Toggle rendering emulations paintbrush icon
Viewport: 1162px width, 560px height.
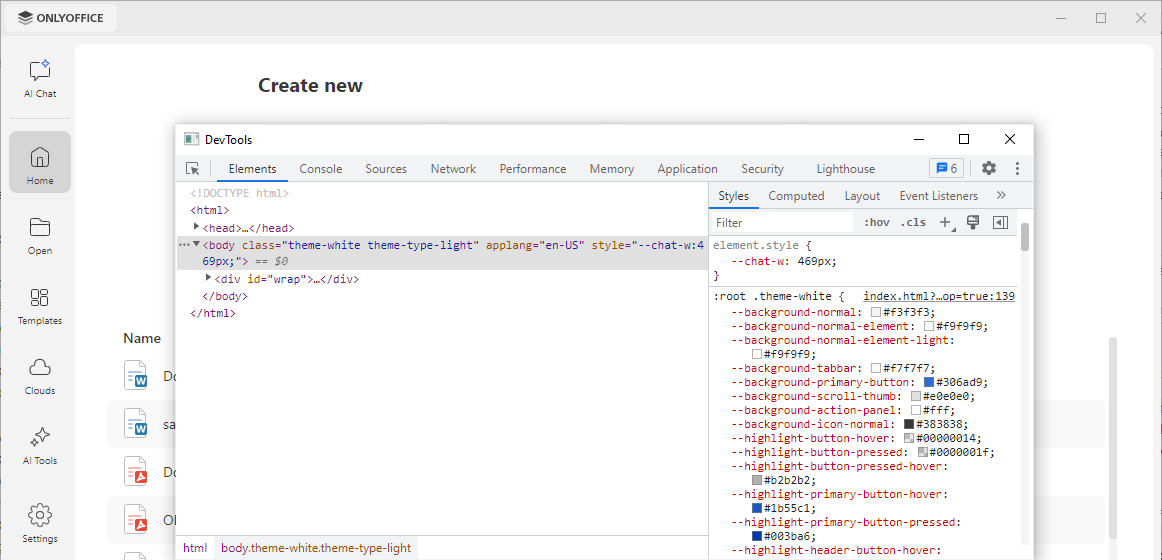pyautogui.click(x=974, y=222)
